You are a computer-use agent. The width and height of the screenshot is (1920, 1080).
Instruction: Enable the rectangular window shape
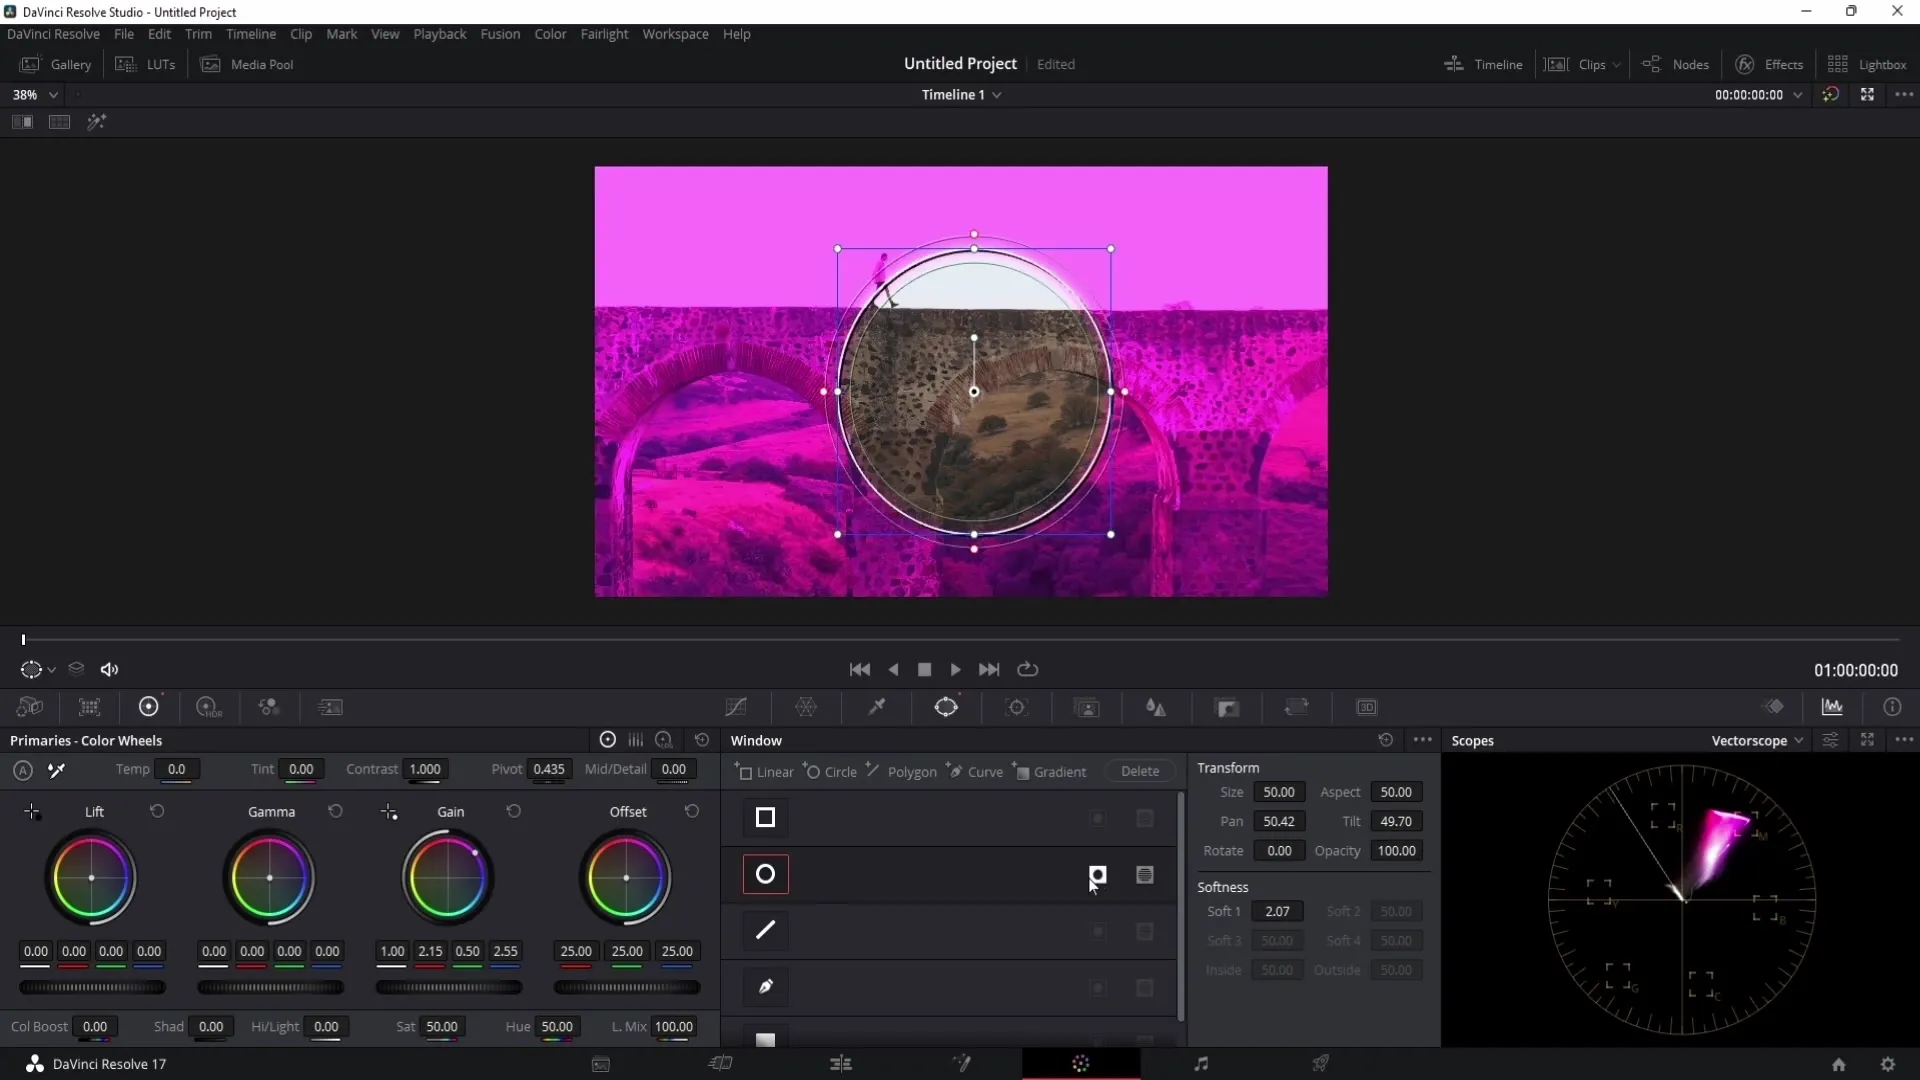pyautogui.click(x=766, y=818)
